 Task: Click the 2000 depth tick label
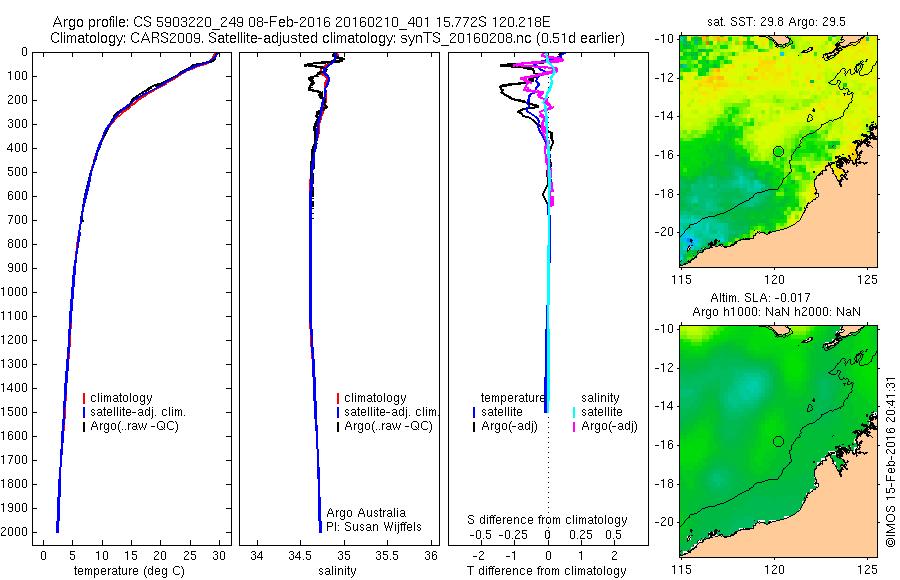[x=17, y=532]
